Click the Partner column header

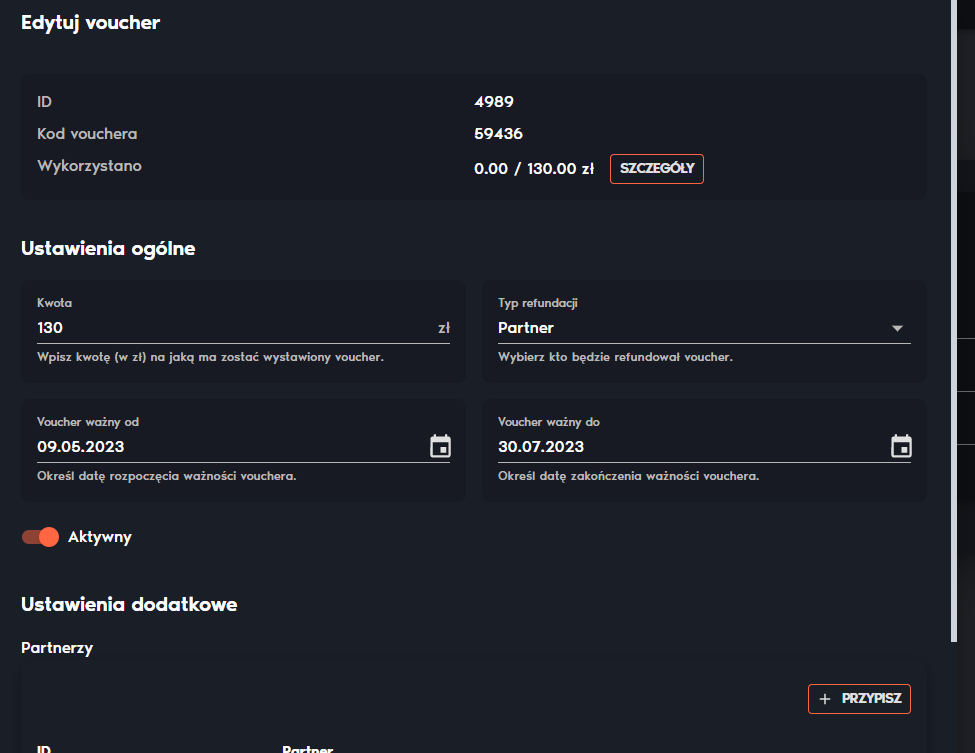click(x=308, y=749)
